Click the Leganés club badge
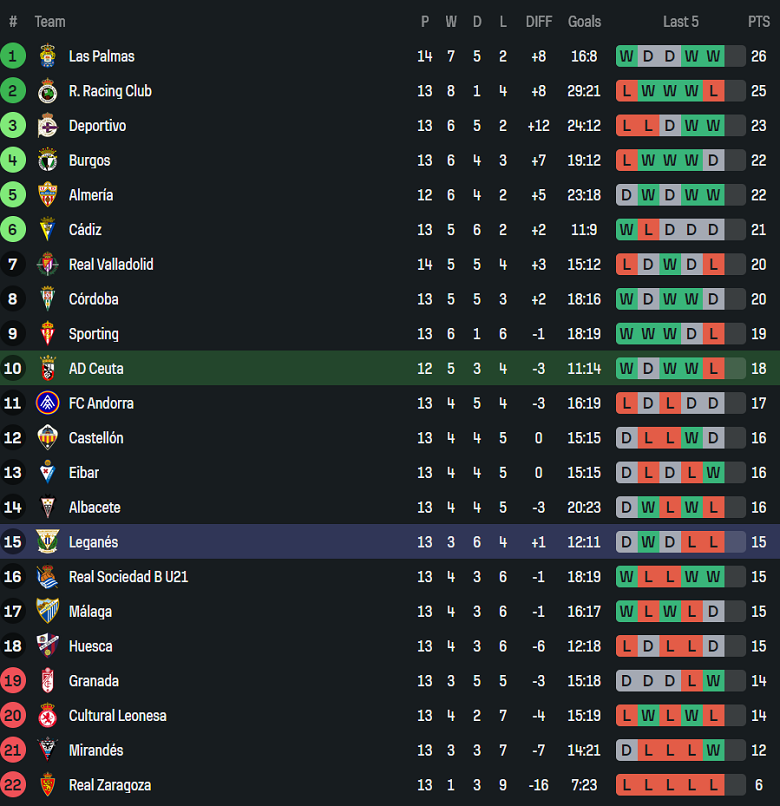The width and height of the screenshot is (780, 806). pos(47,542)
